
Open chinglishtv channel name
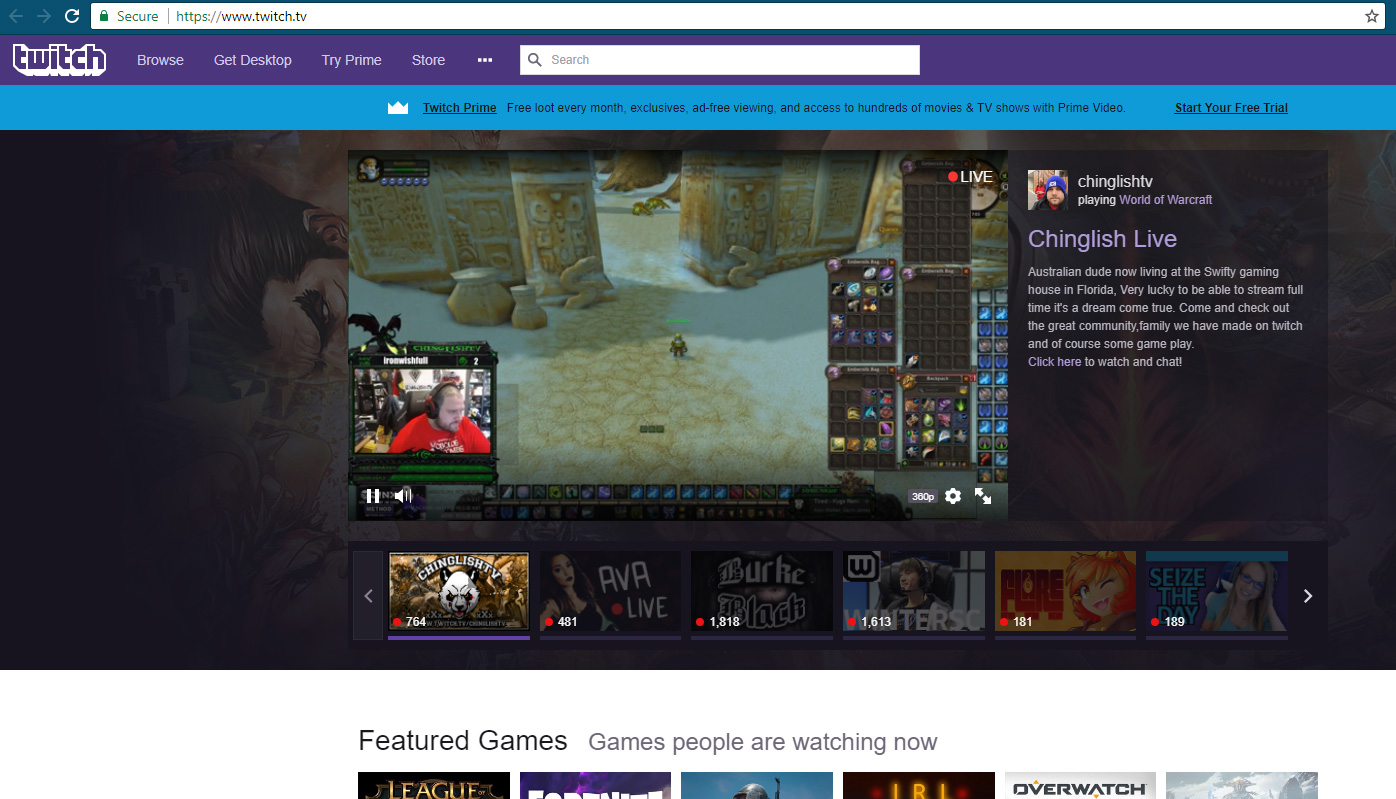pyautogui.click(x=1115, y=182)
